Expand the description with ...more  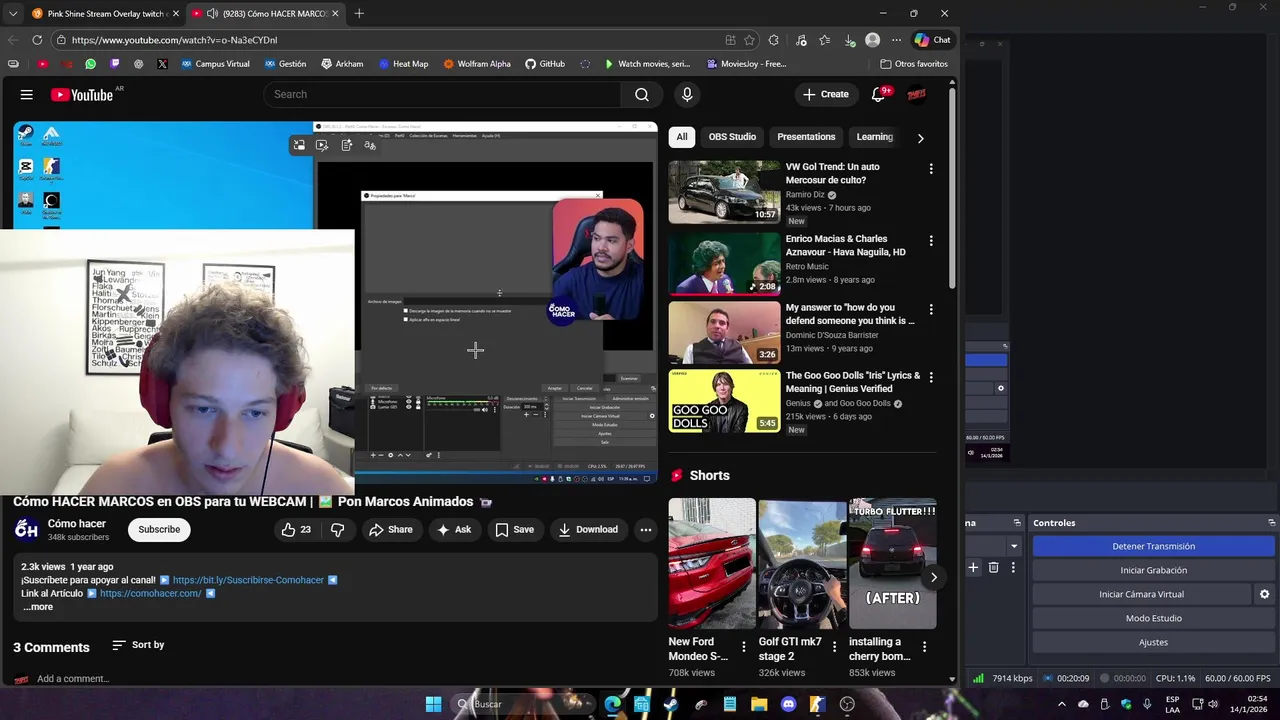click(38, 607)
